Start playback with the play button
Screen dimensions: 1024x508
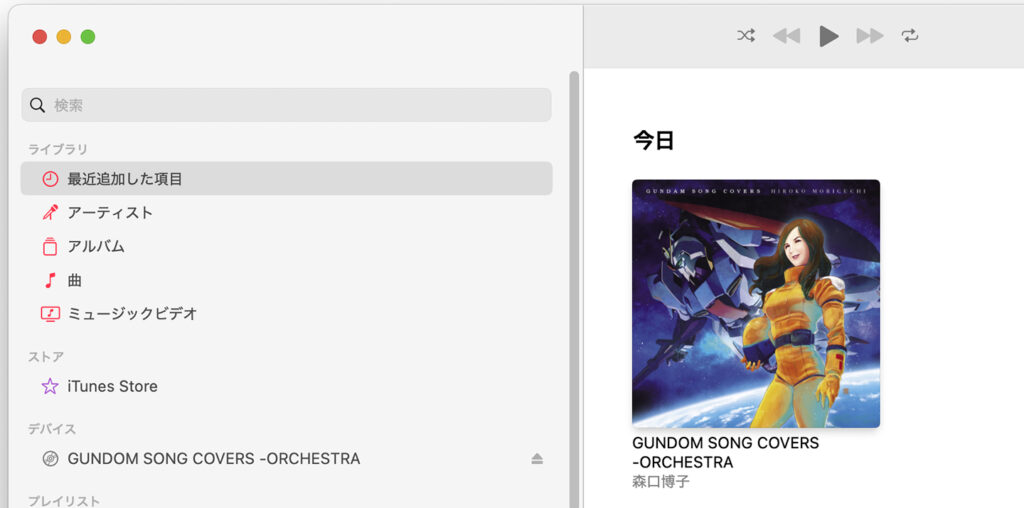(x=829, y=36)
